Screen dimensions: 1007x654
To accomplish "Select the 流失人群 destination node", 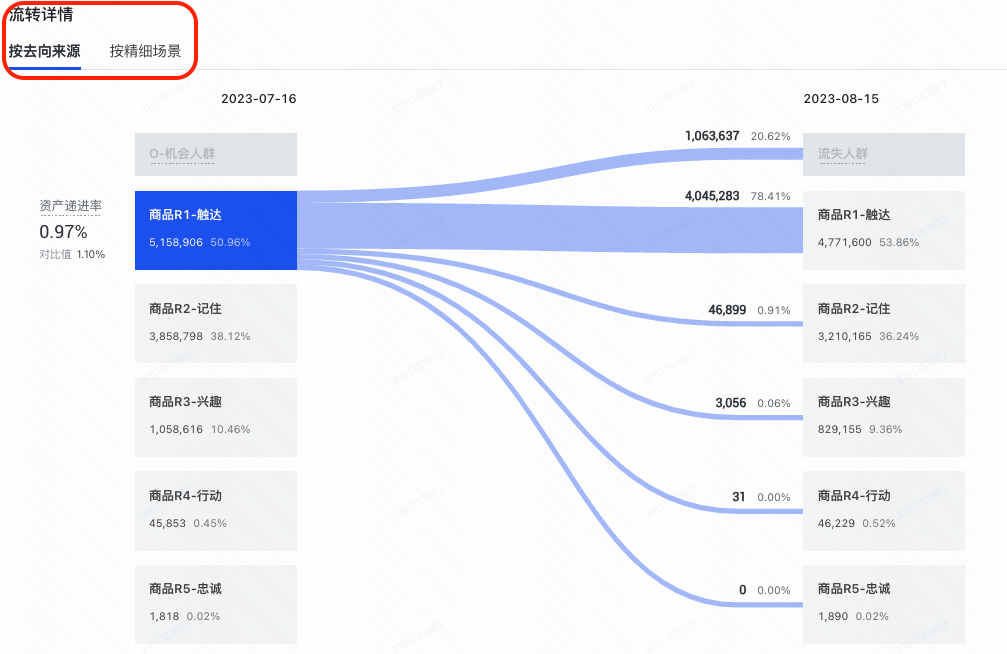I will point(884,154).
